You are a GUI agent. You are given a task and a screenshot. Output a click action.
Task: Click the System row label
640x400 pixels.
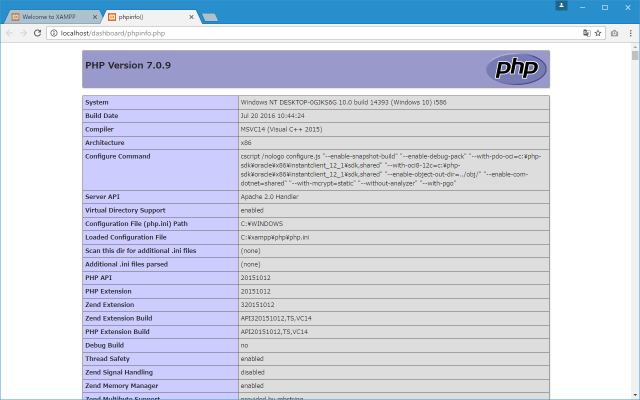click(97, 102)
